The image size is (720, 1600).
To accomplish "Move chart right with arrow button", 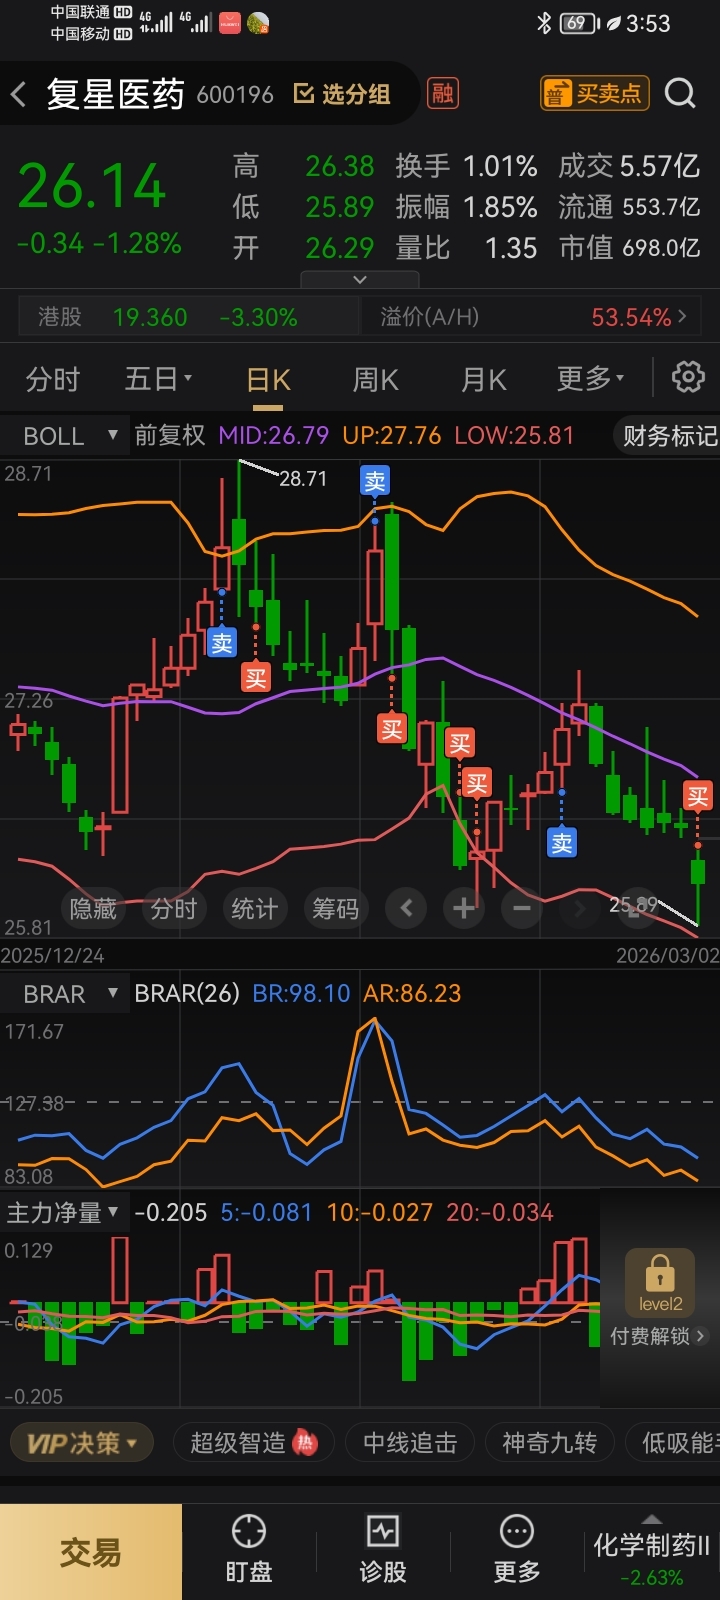I will [580, 908].
